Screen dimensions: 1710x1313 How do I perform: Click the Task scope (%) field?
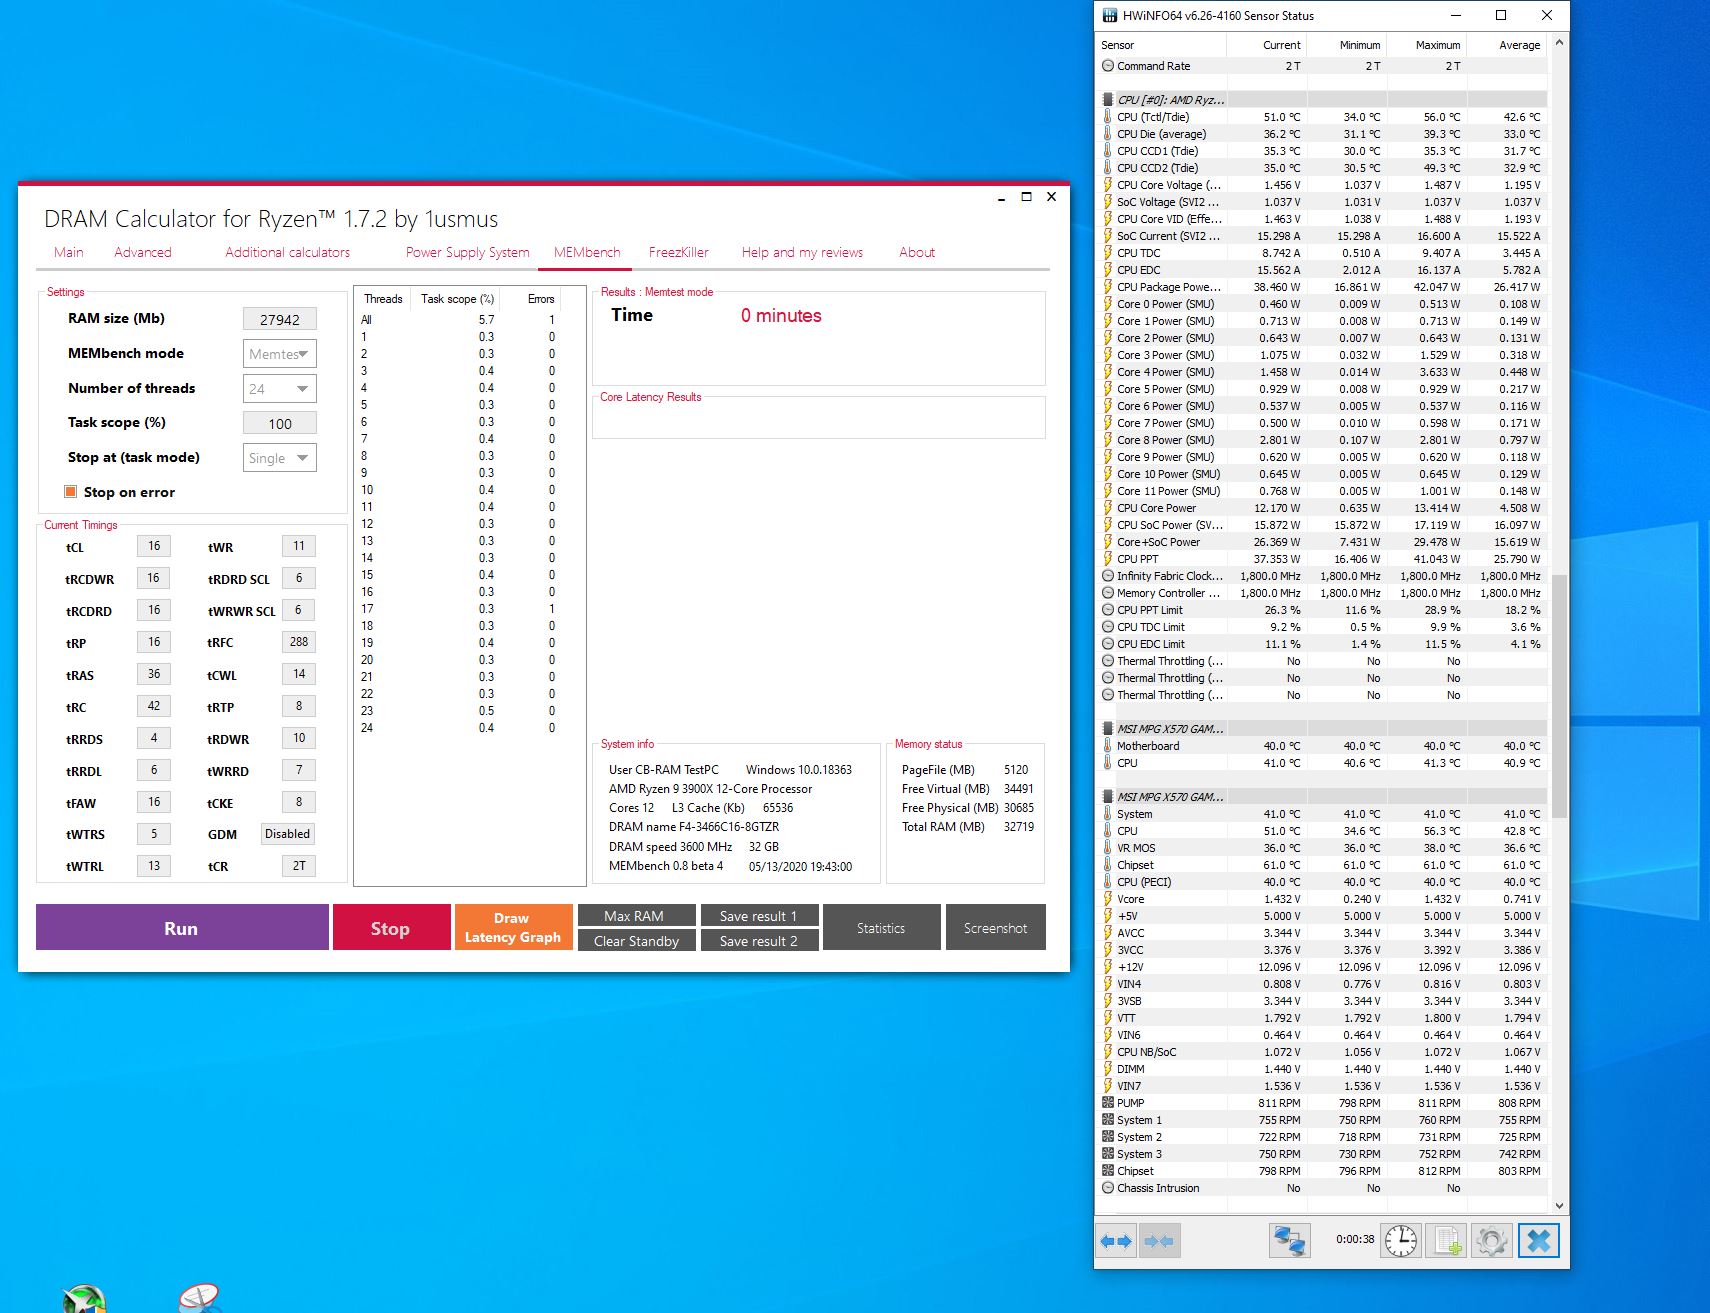[280, 423]
